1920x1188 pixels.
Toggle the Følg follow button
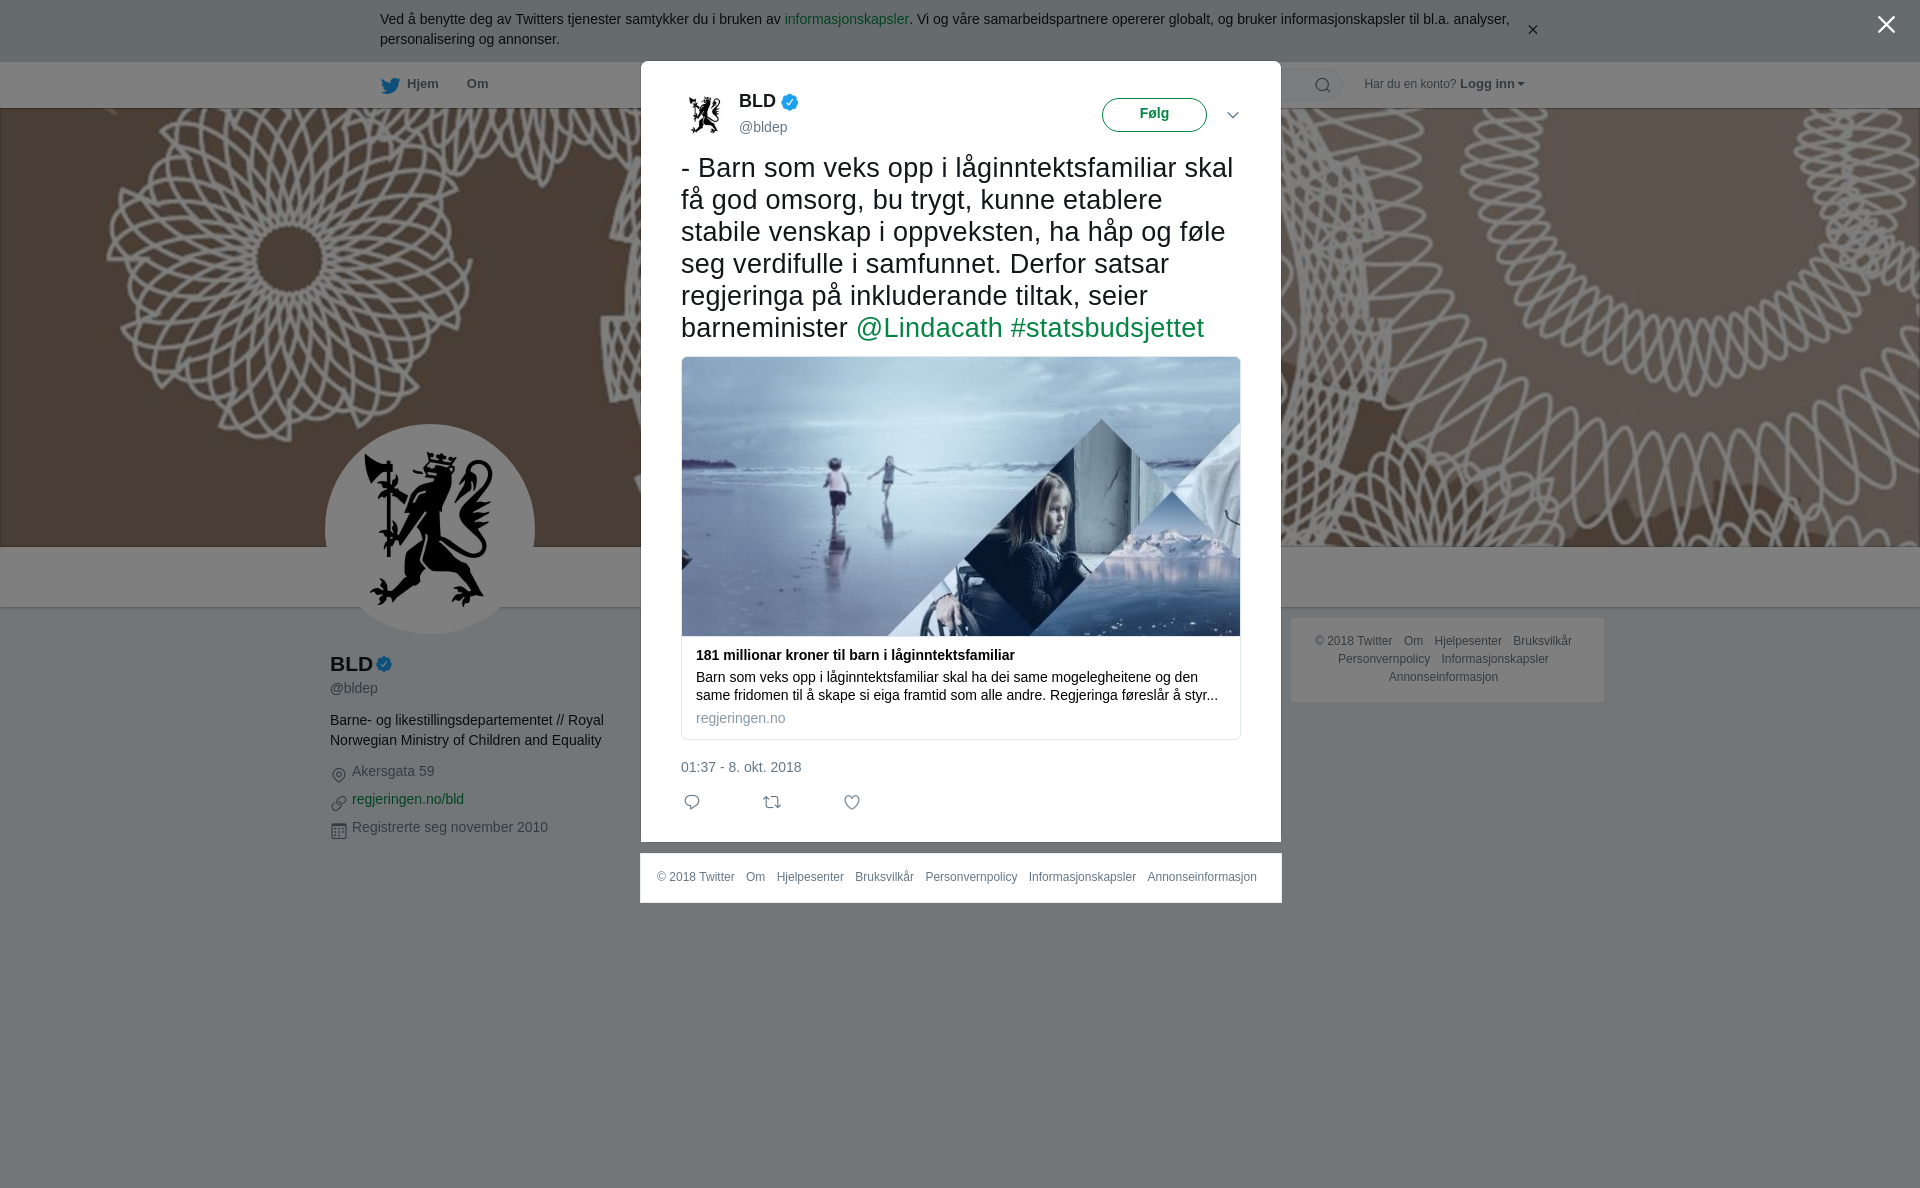pyautogui.click(x=1154, y=115)
